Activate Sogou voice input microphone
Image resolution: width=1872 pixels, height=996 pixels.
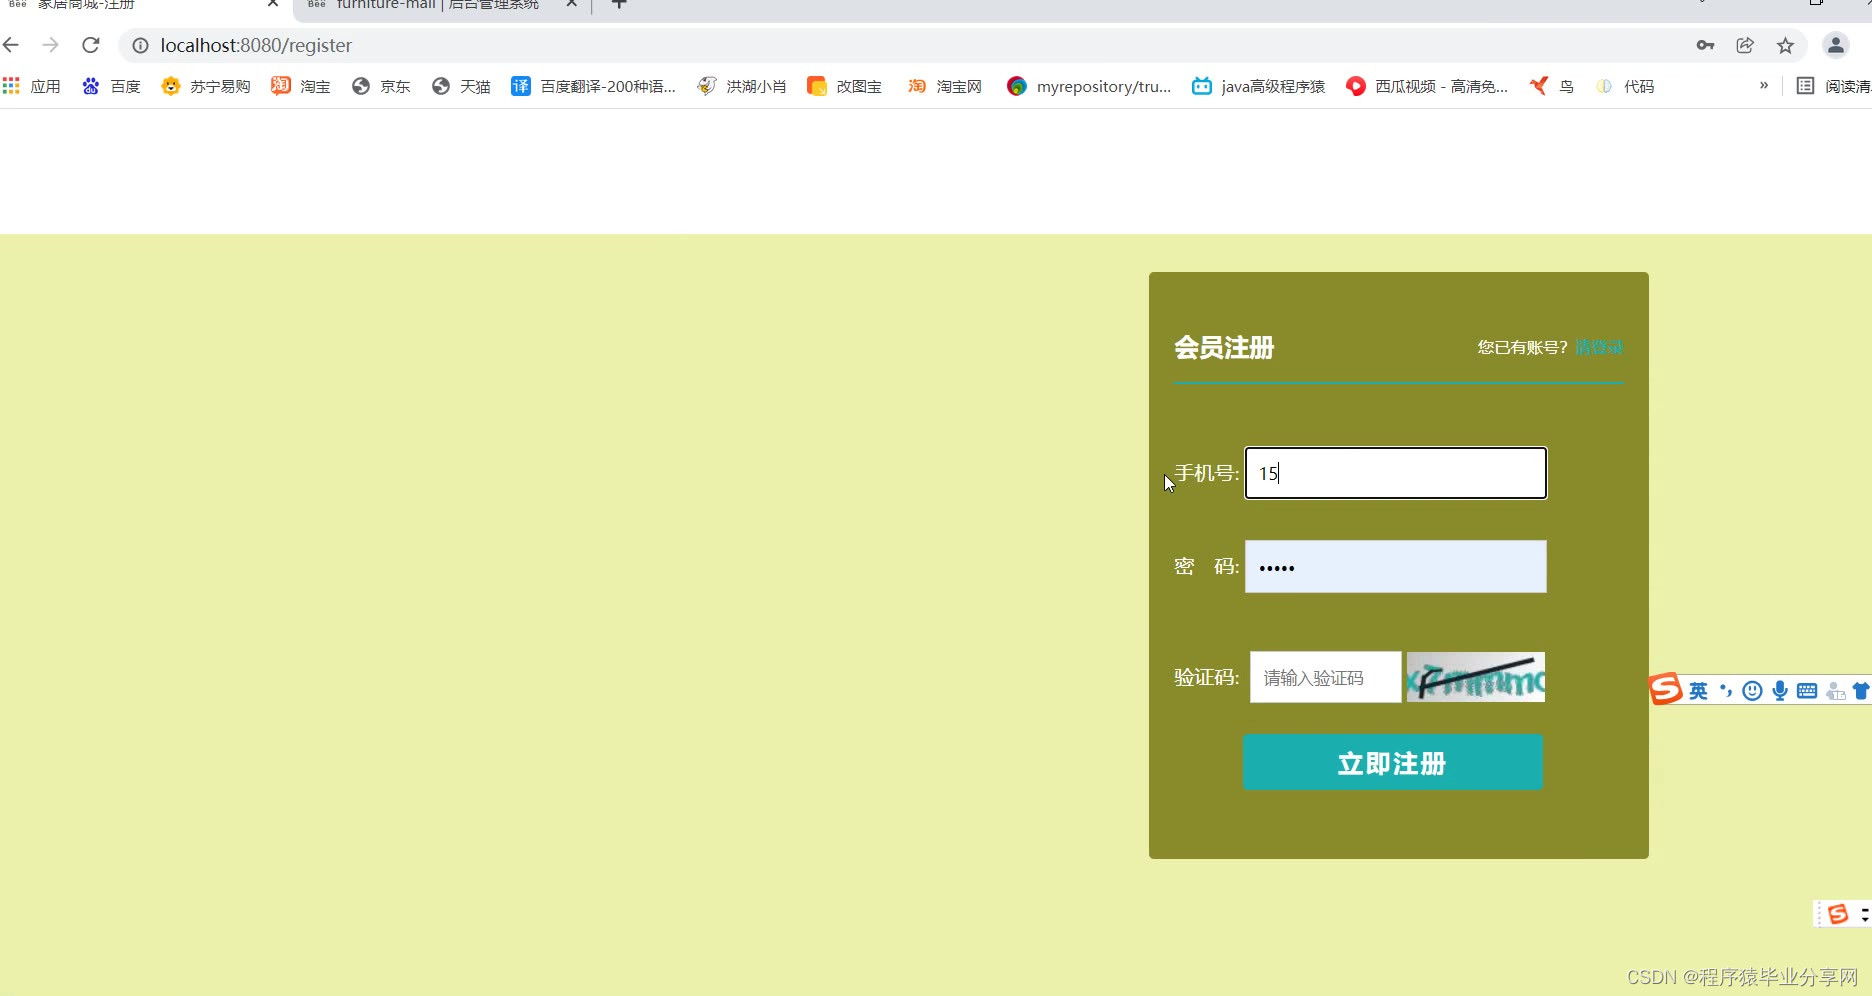1780,691
